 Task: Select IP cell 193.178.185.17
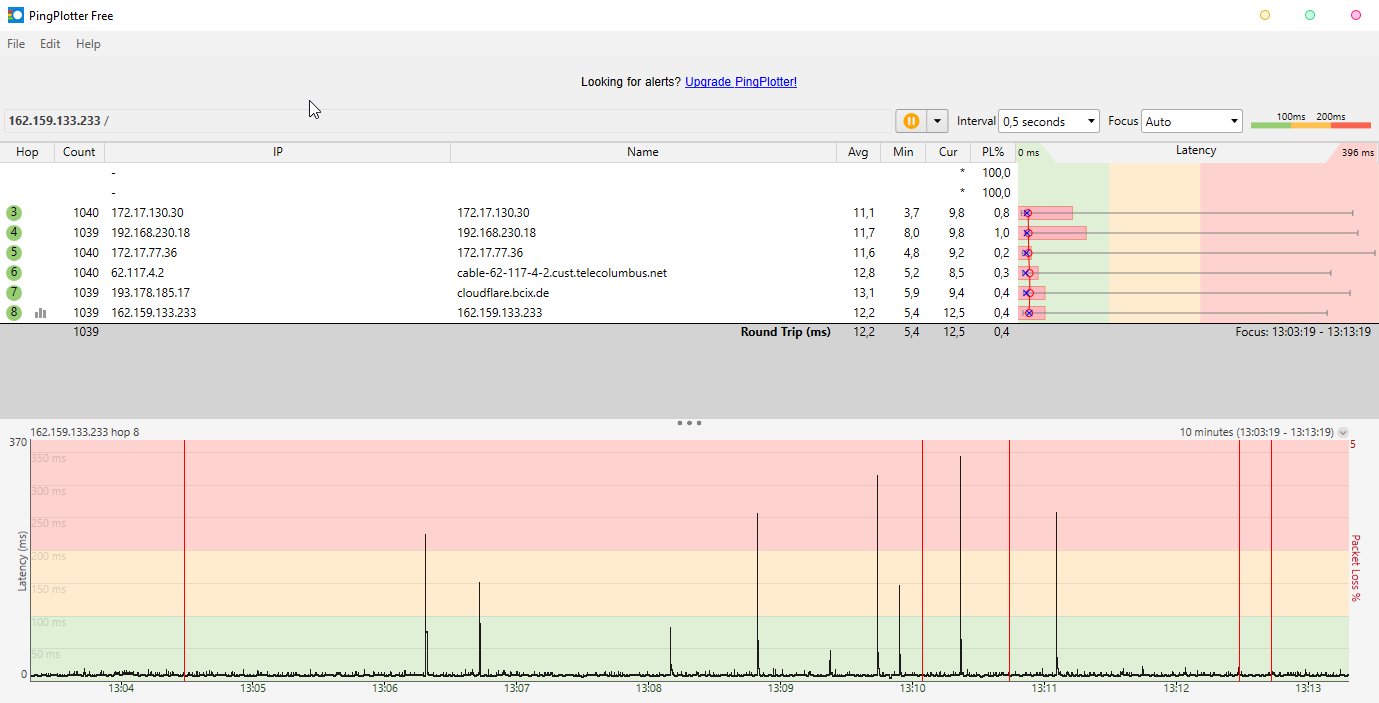click(151, 293)
